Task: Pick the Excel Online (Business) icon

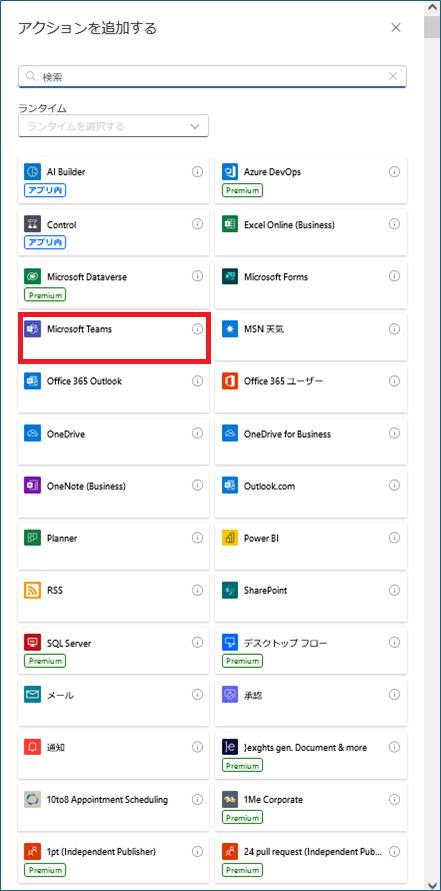Action: pos(230,224)
